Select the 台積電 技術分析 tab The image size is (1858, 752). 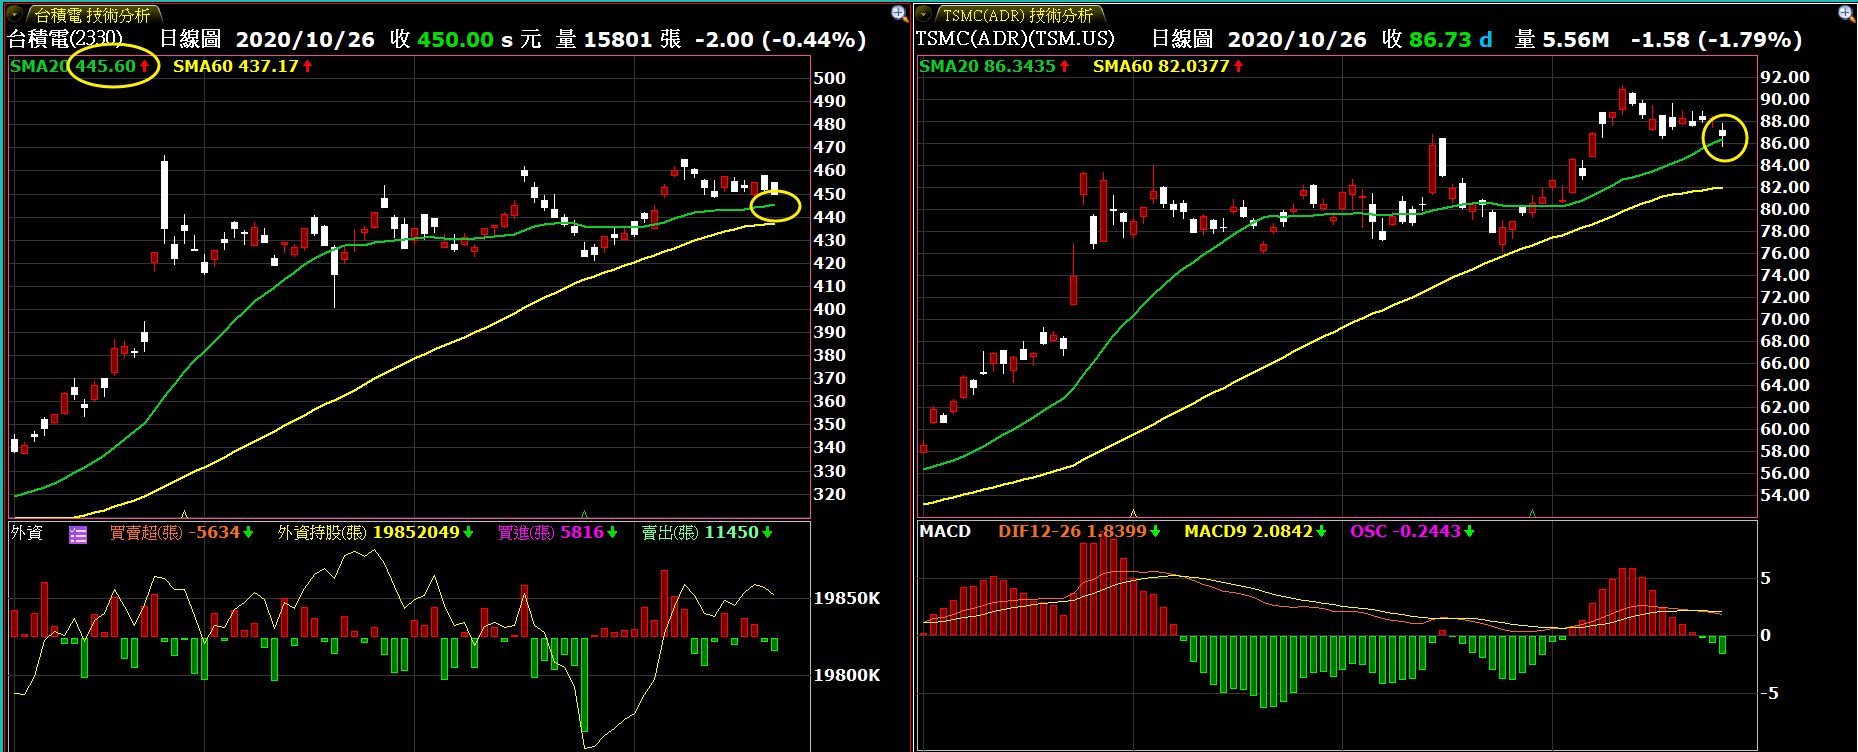(92, 15)
